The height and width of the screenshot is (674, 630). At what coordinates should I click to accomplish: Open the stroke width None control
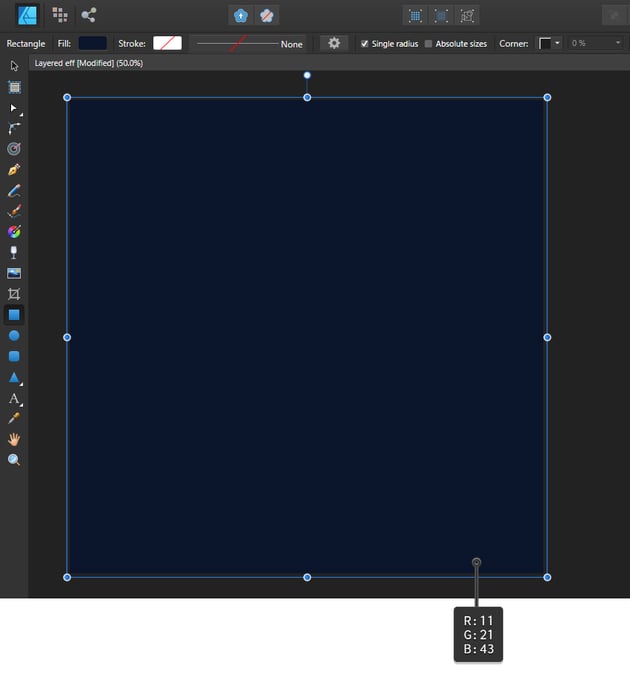(248, 44)
